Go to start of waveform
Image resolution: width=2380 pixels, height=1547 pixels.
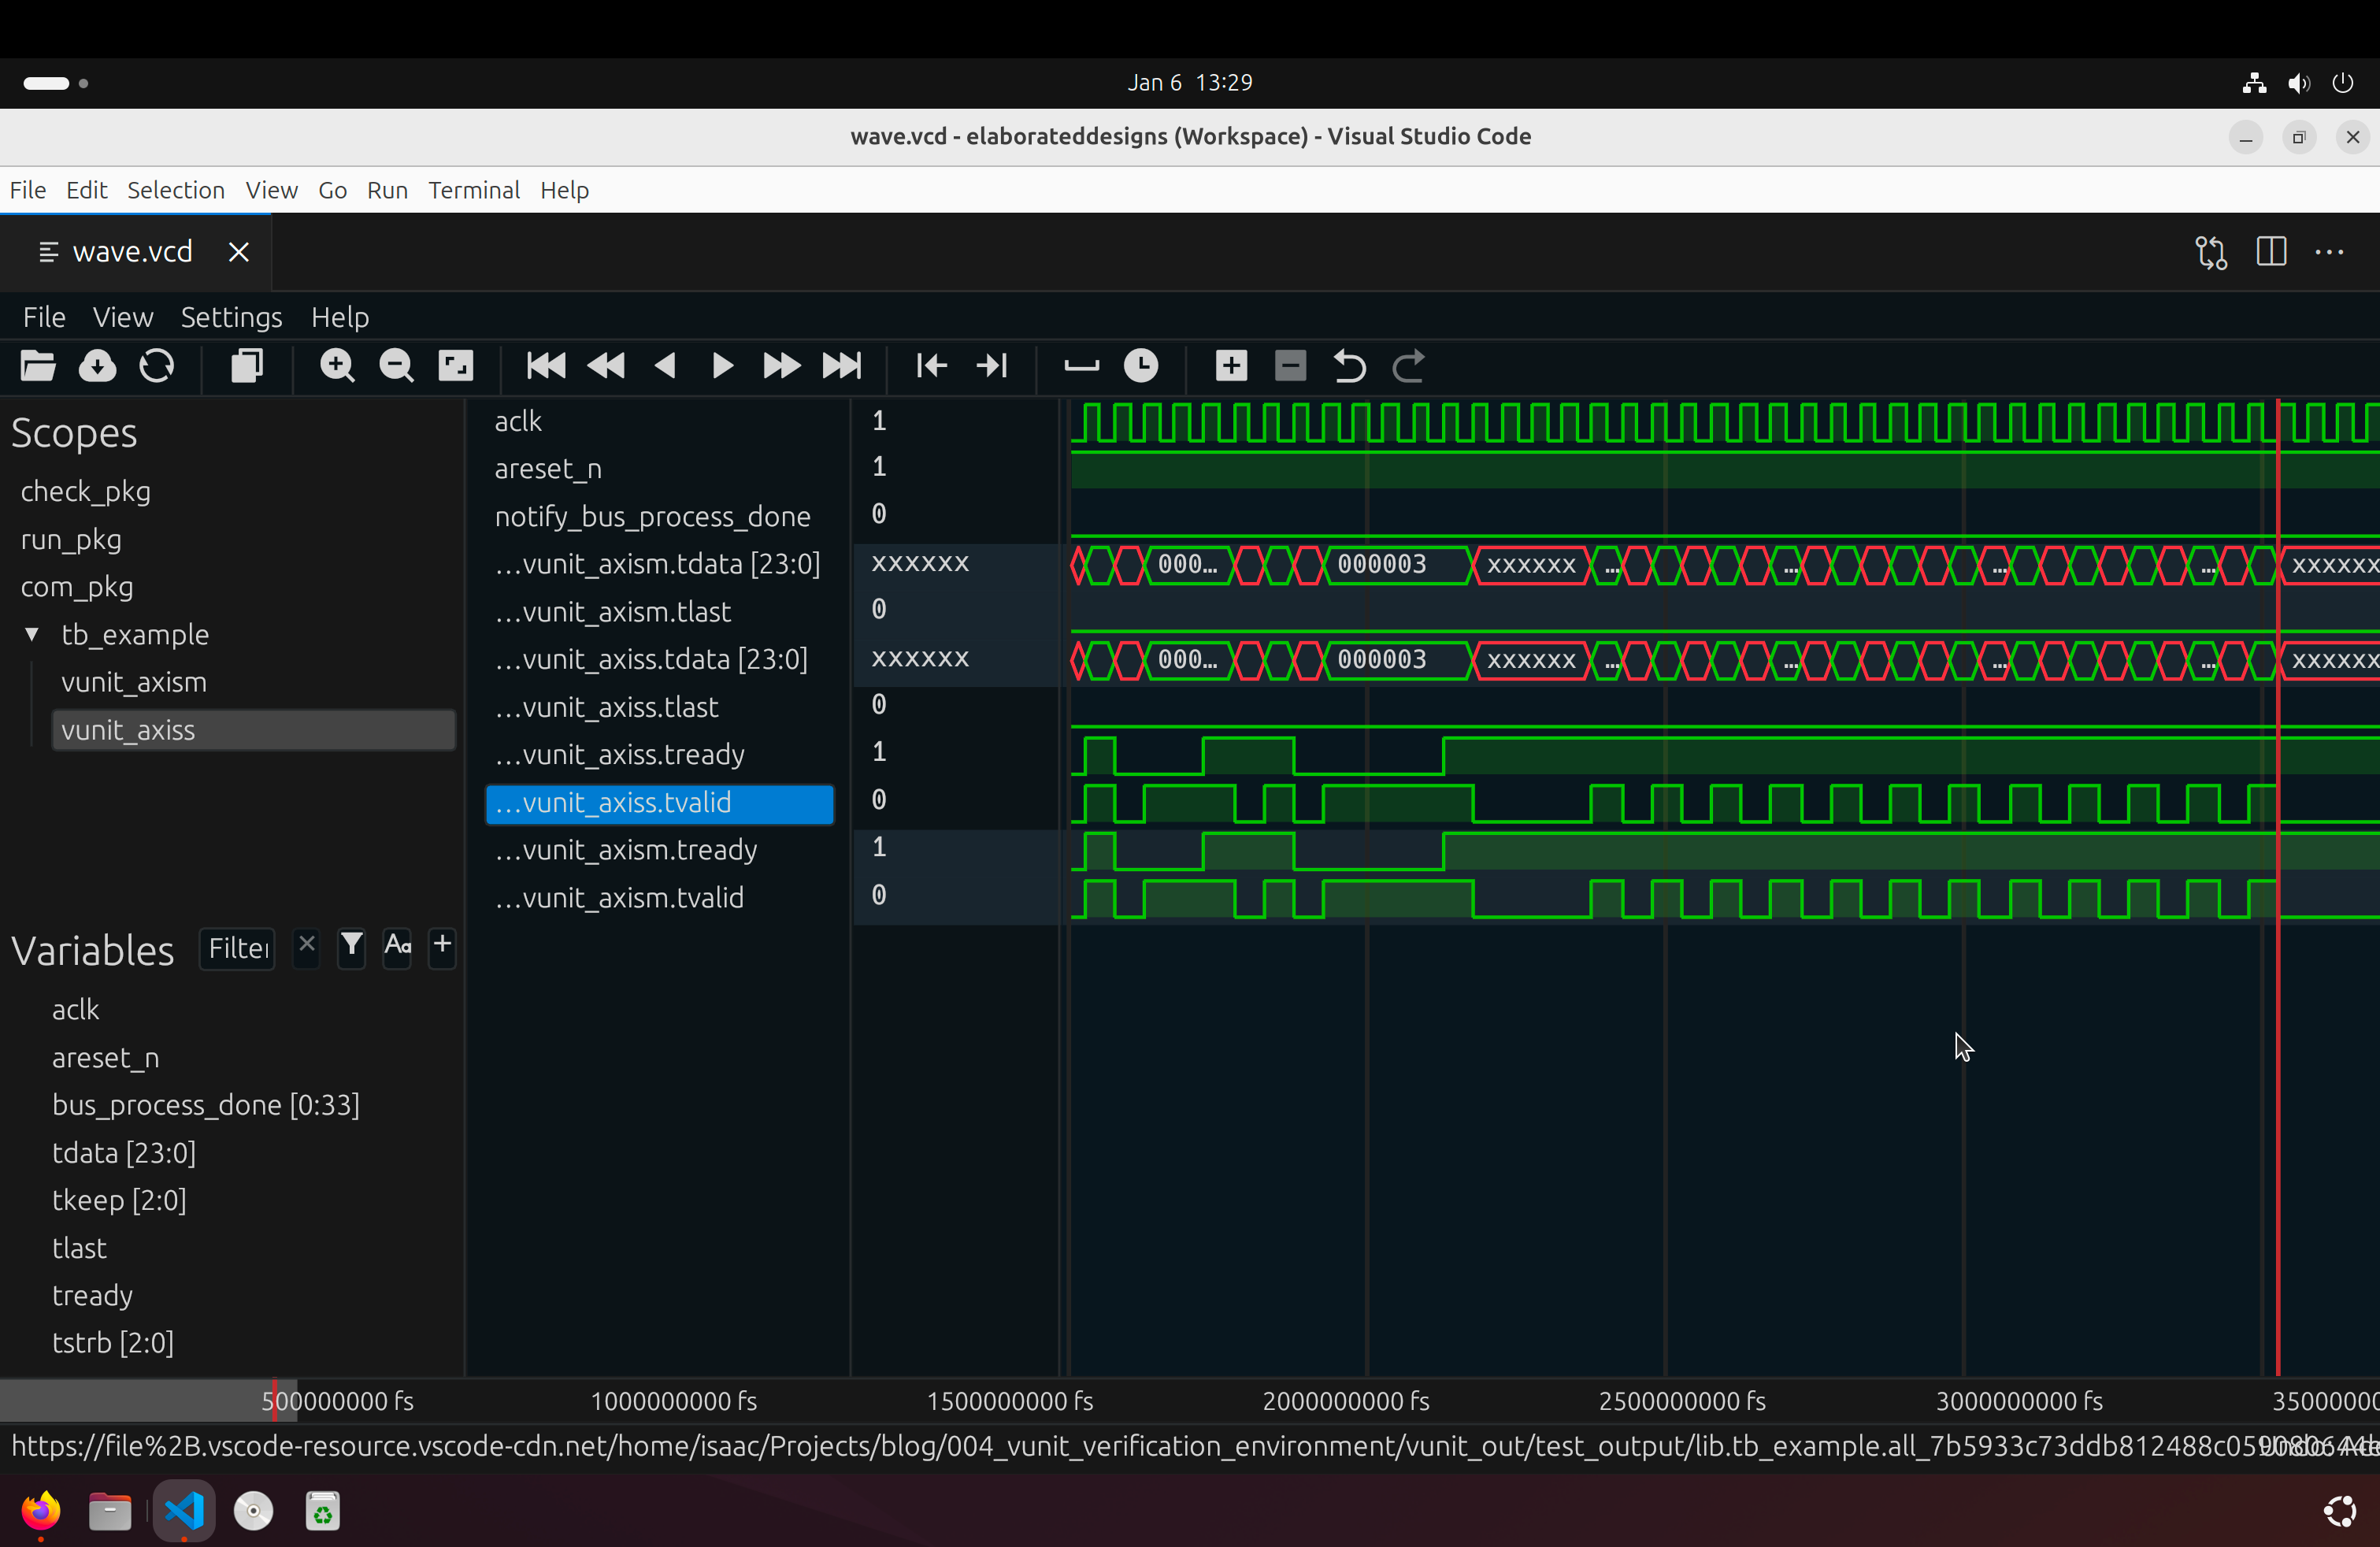click(x=546, y=366)
